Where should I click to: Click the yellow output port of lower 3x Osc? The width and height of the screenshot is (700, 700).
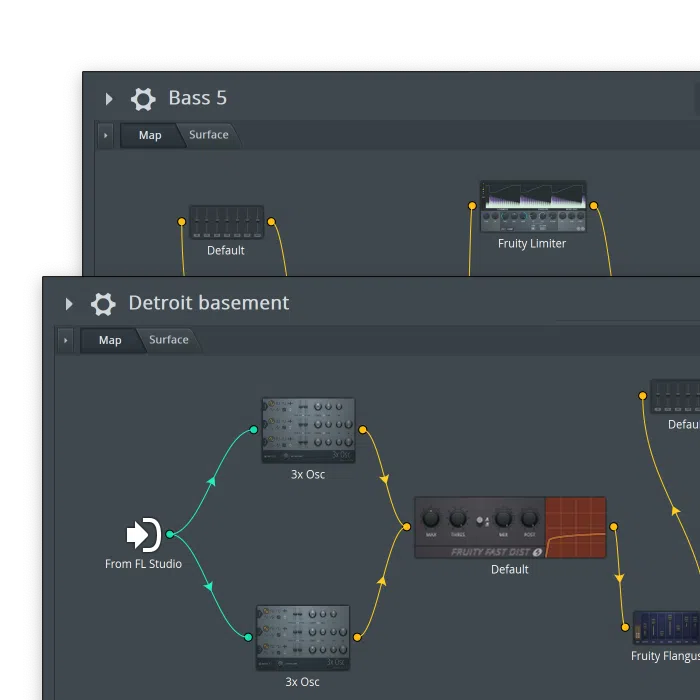click(357, 637)
